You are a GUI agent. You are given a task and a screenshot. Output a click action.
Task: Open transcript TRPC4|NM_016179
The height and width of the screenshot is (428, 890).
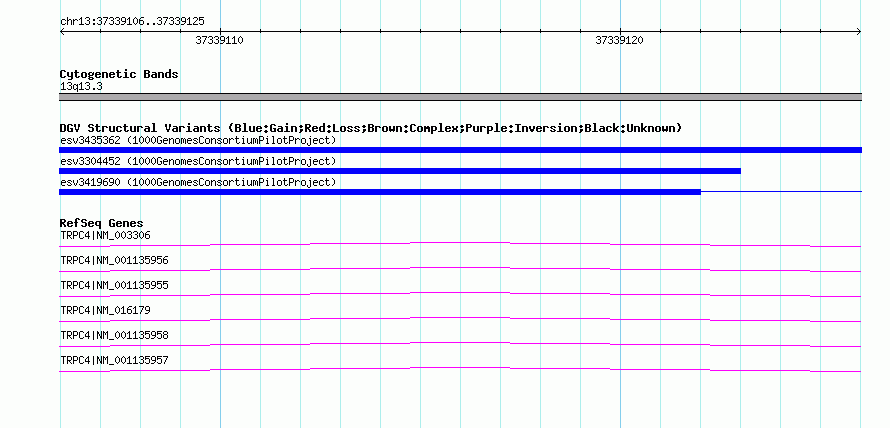(105, 310)
